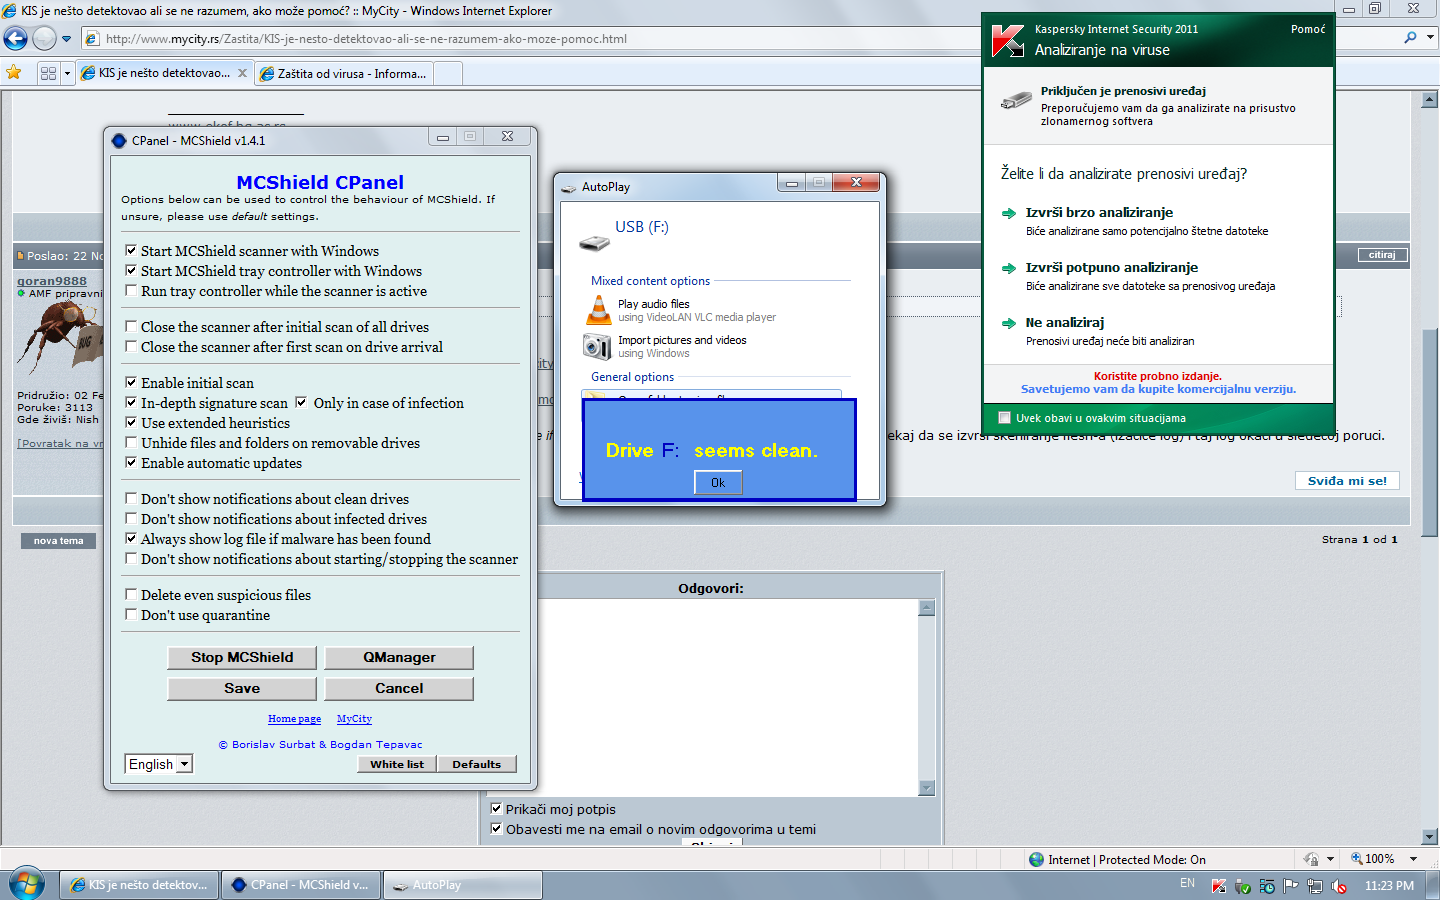Image resolution: width=1440 pixels, height=900 pixels.
Task: Open a new blank browser tab
Action: click(449, 73)
